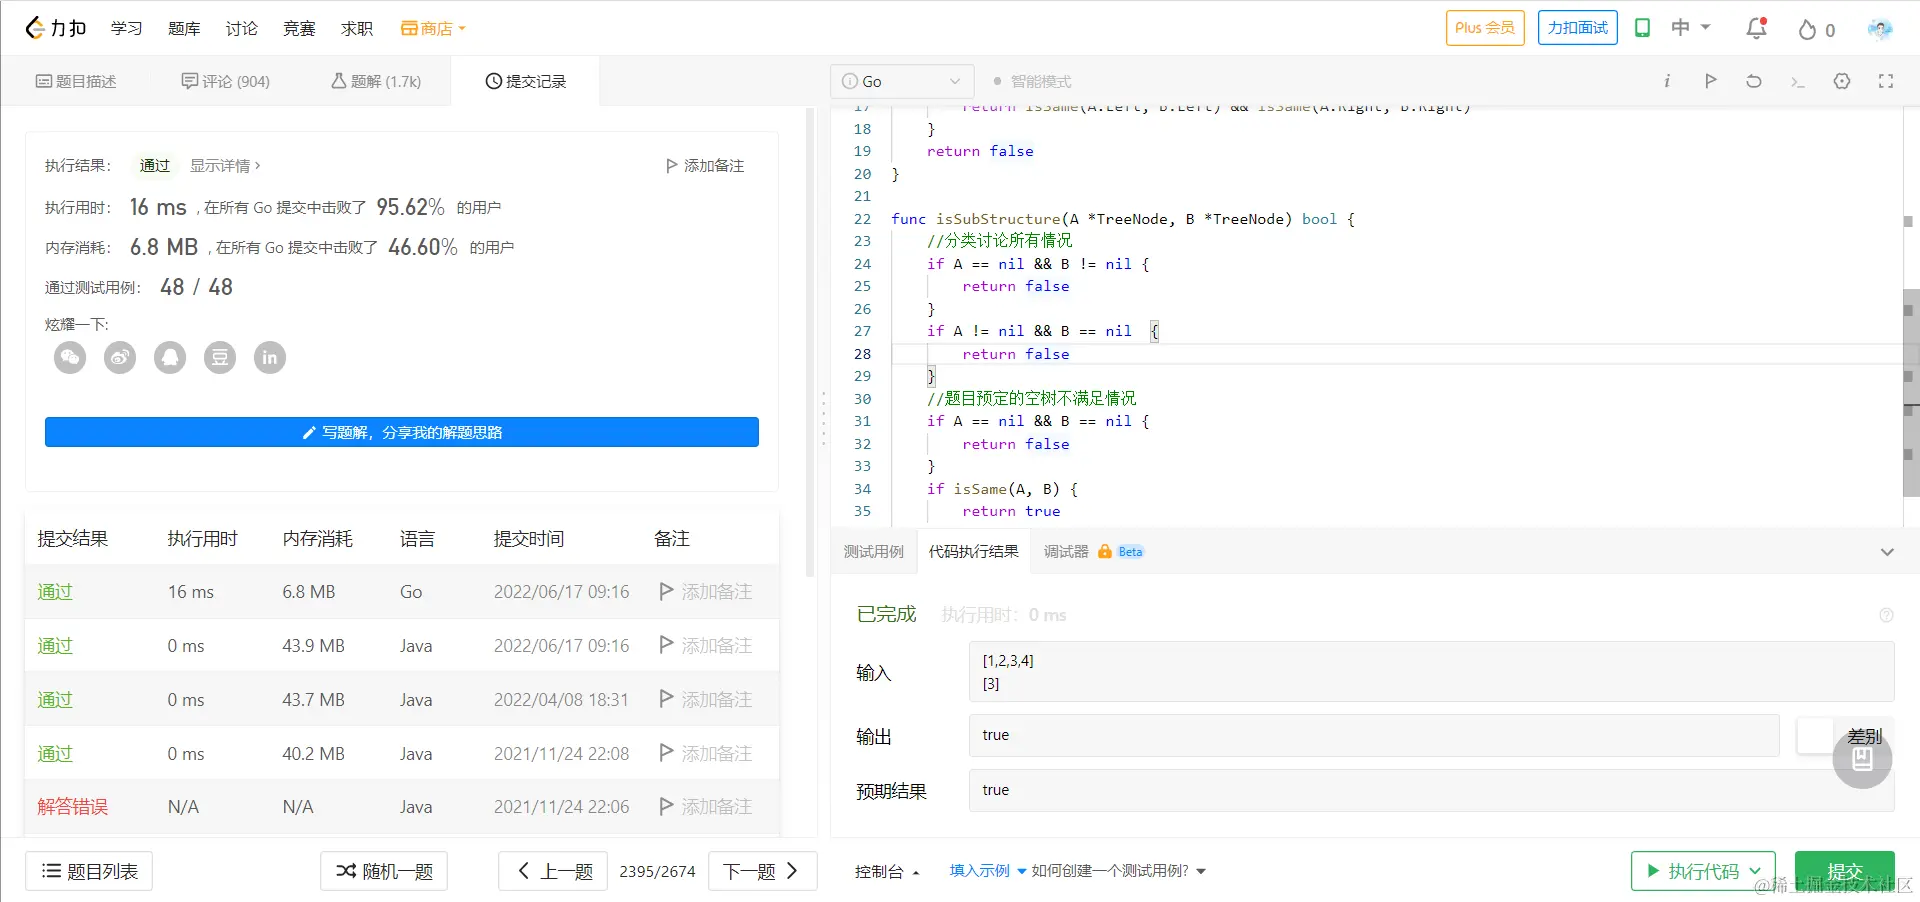Screen dimensions: 1920x902
Task: Go to 下一题 next problem
Action: coord(763,871)
